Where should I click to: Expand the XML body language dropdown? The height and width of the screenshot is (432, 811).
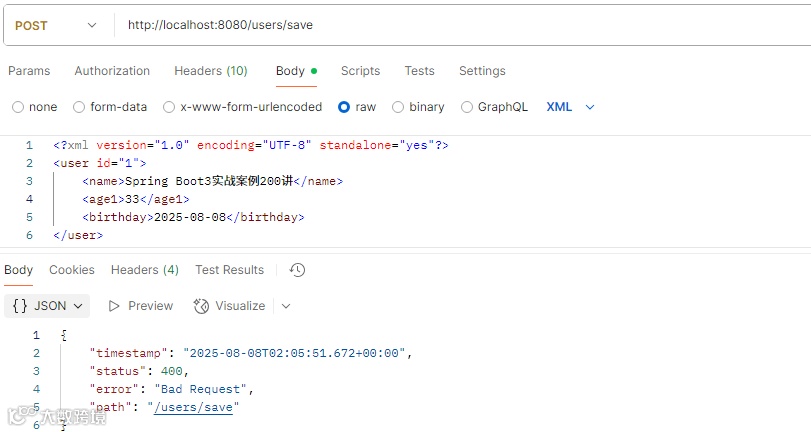pyautogui.click(x=589, y=107)
